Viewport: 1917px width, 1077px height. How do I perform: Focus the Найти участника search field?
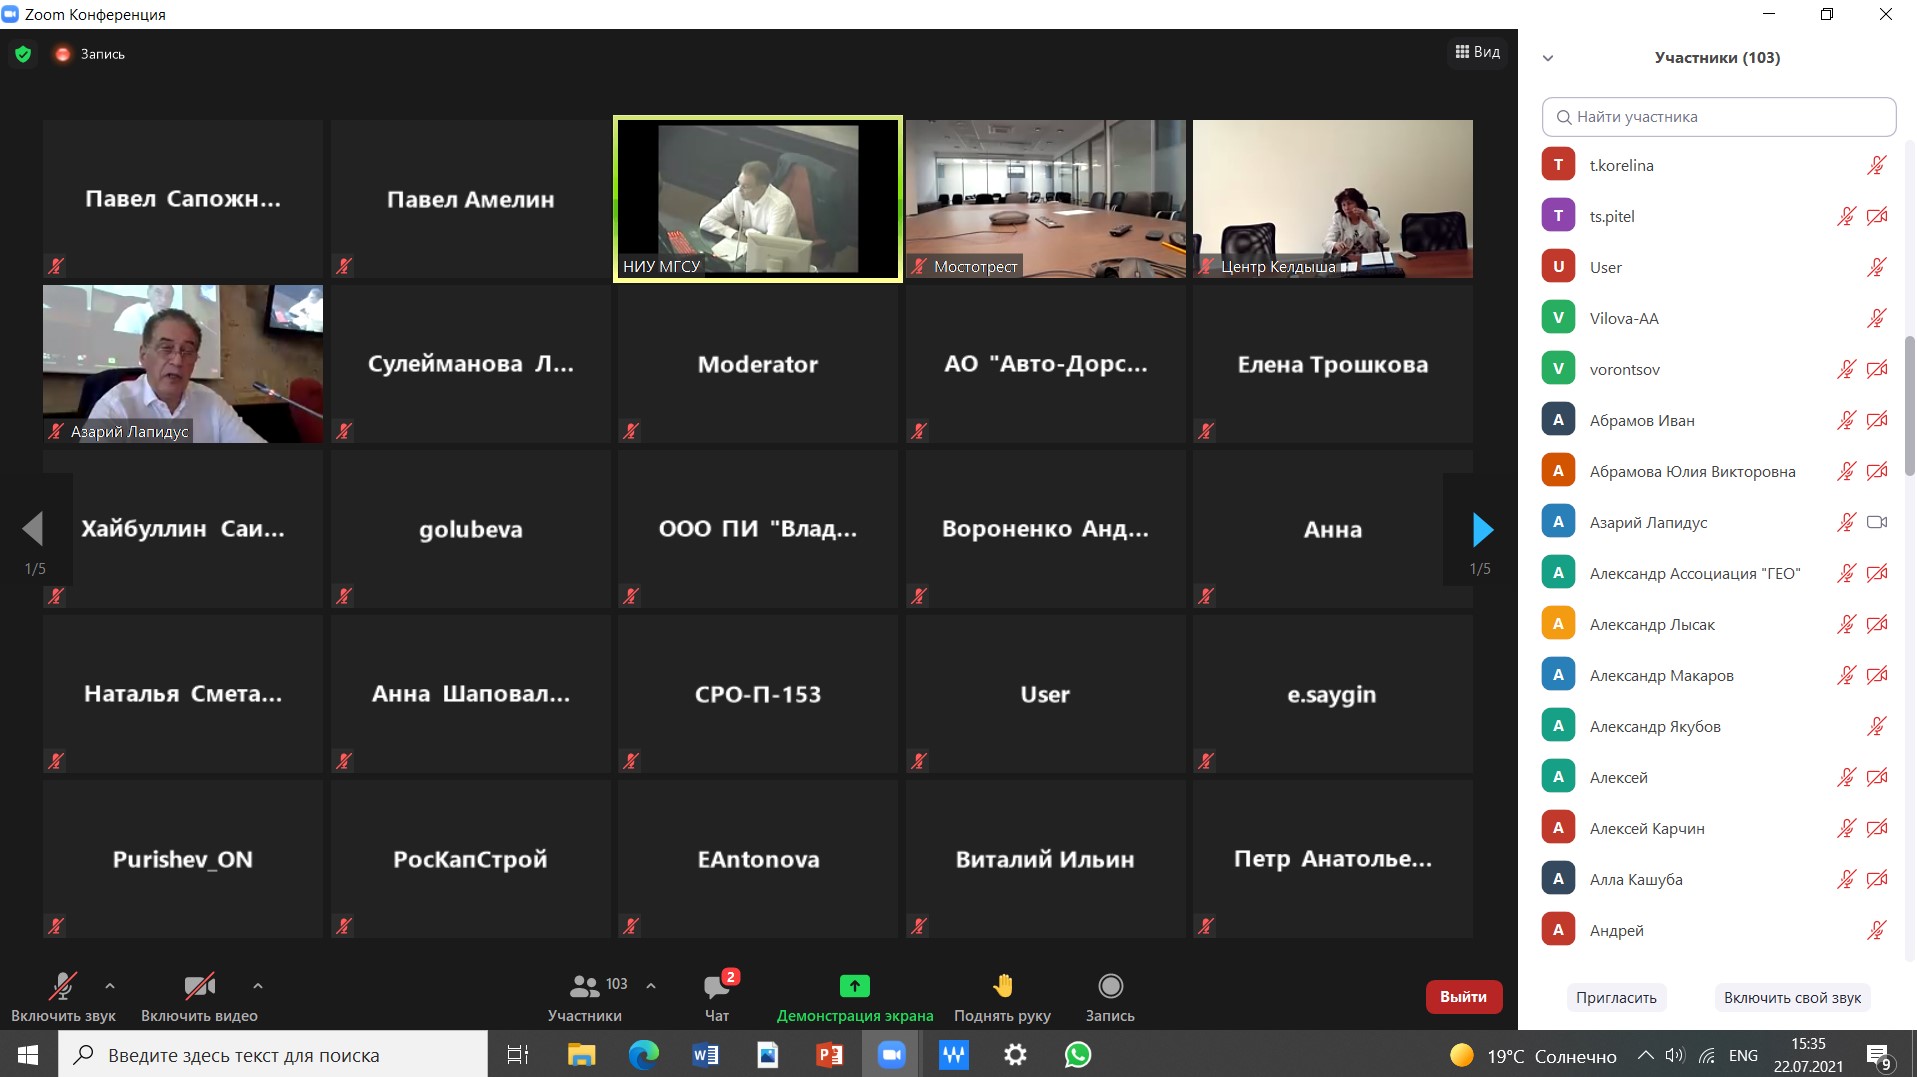pyautogui.click(x=1718, y=117)
